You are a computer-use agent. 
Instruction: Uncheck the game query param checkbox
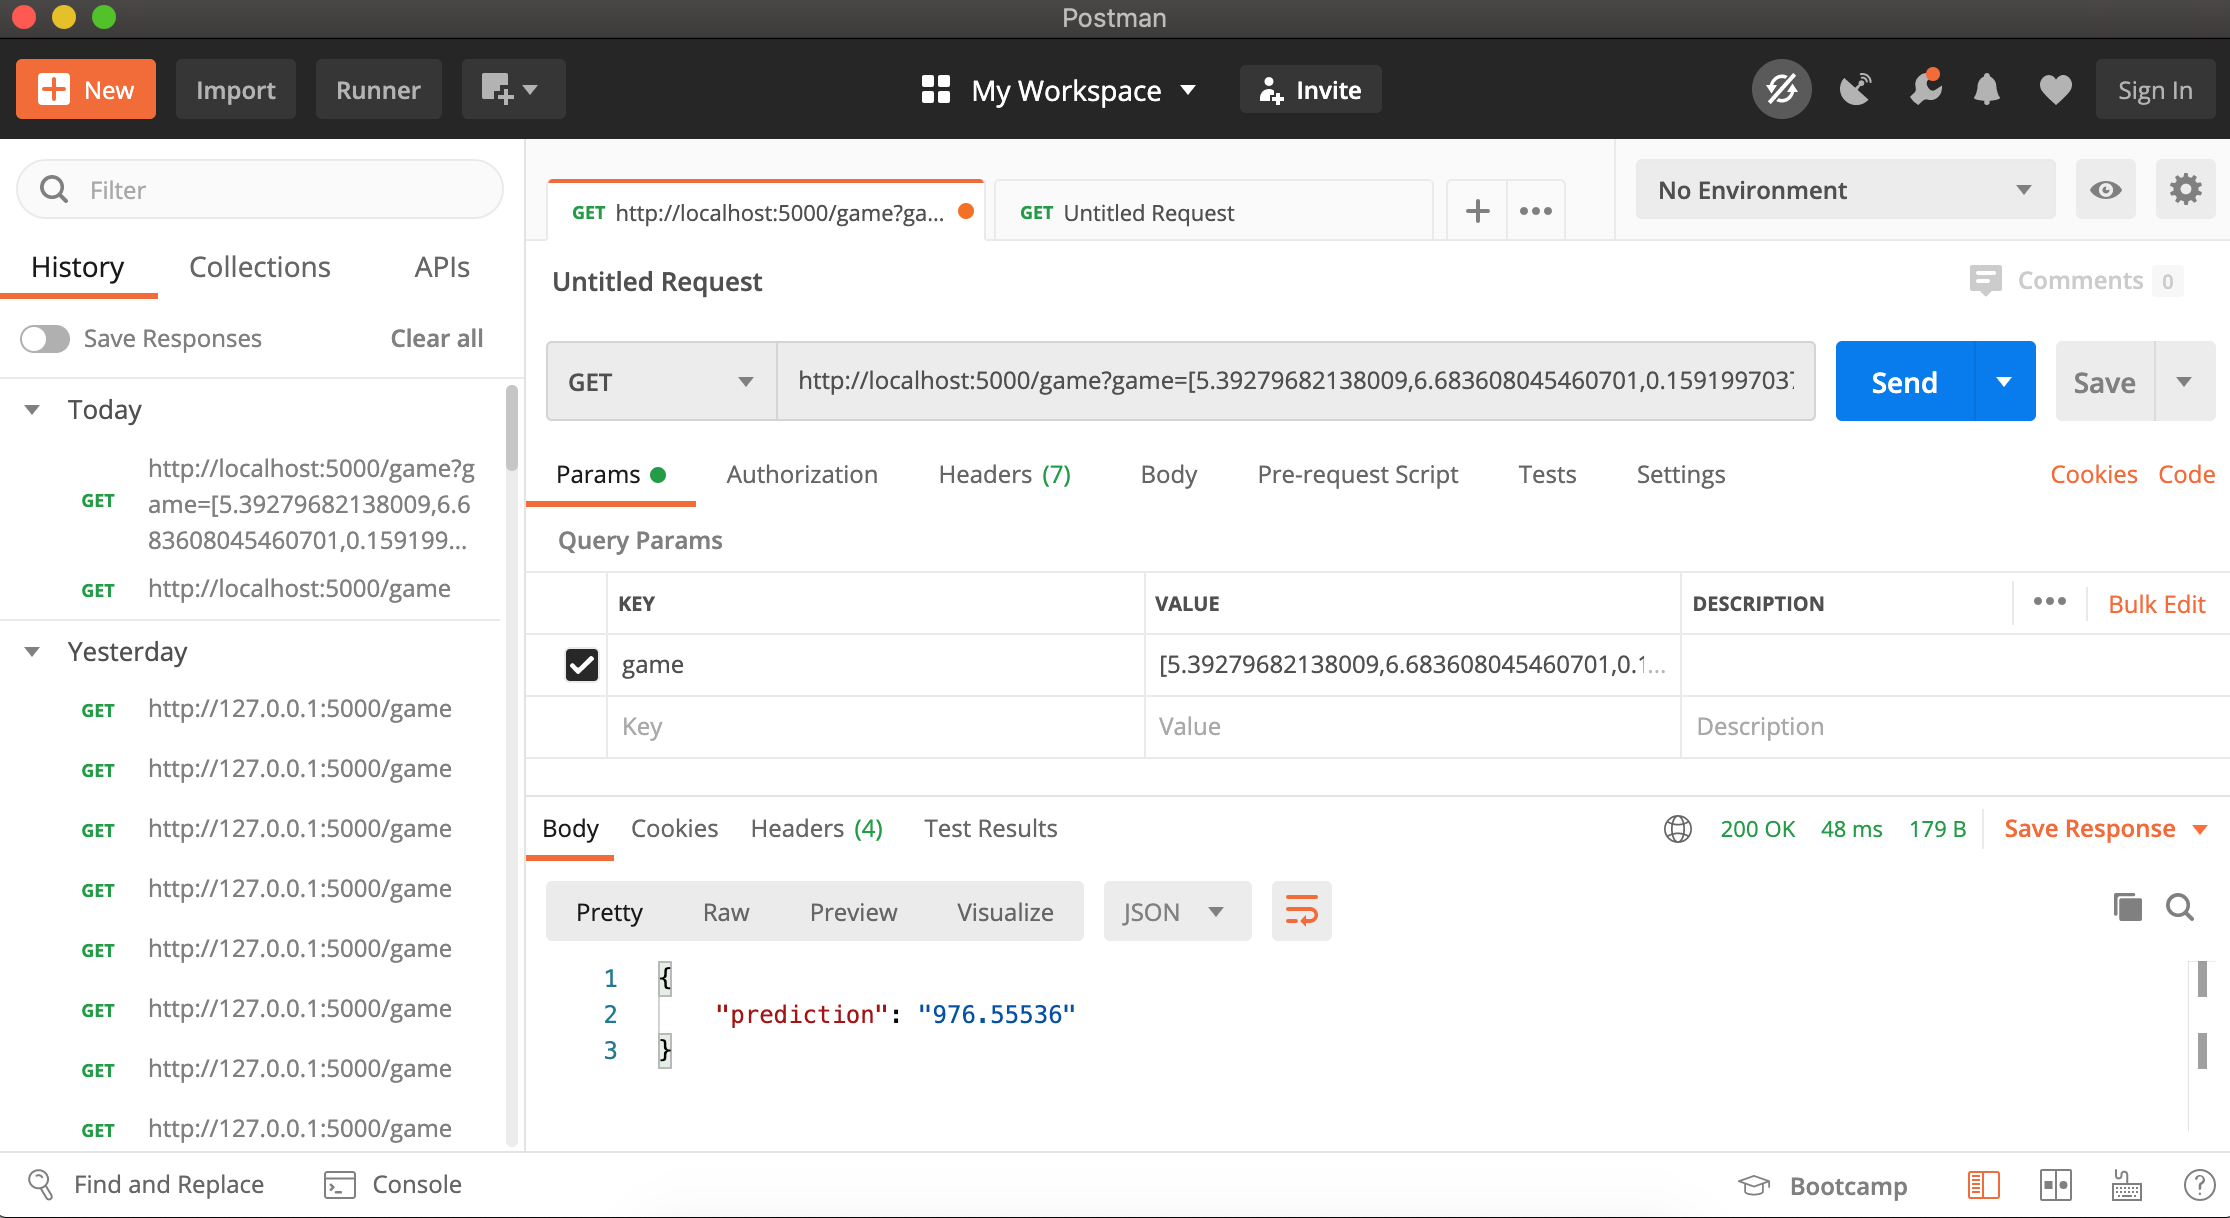coord(581,665)
